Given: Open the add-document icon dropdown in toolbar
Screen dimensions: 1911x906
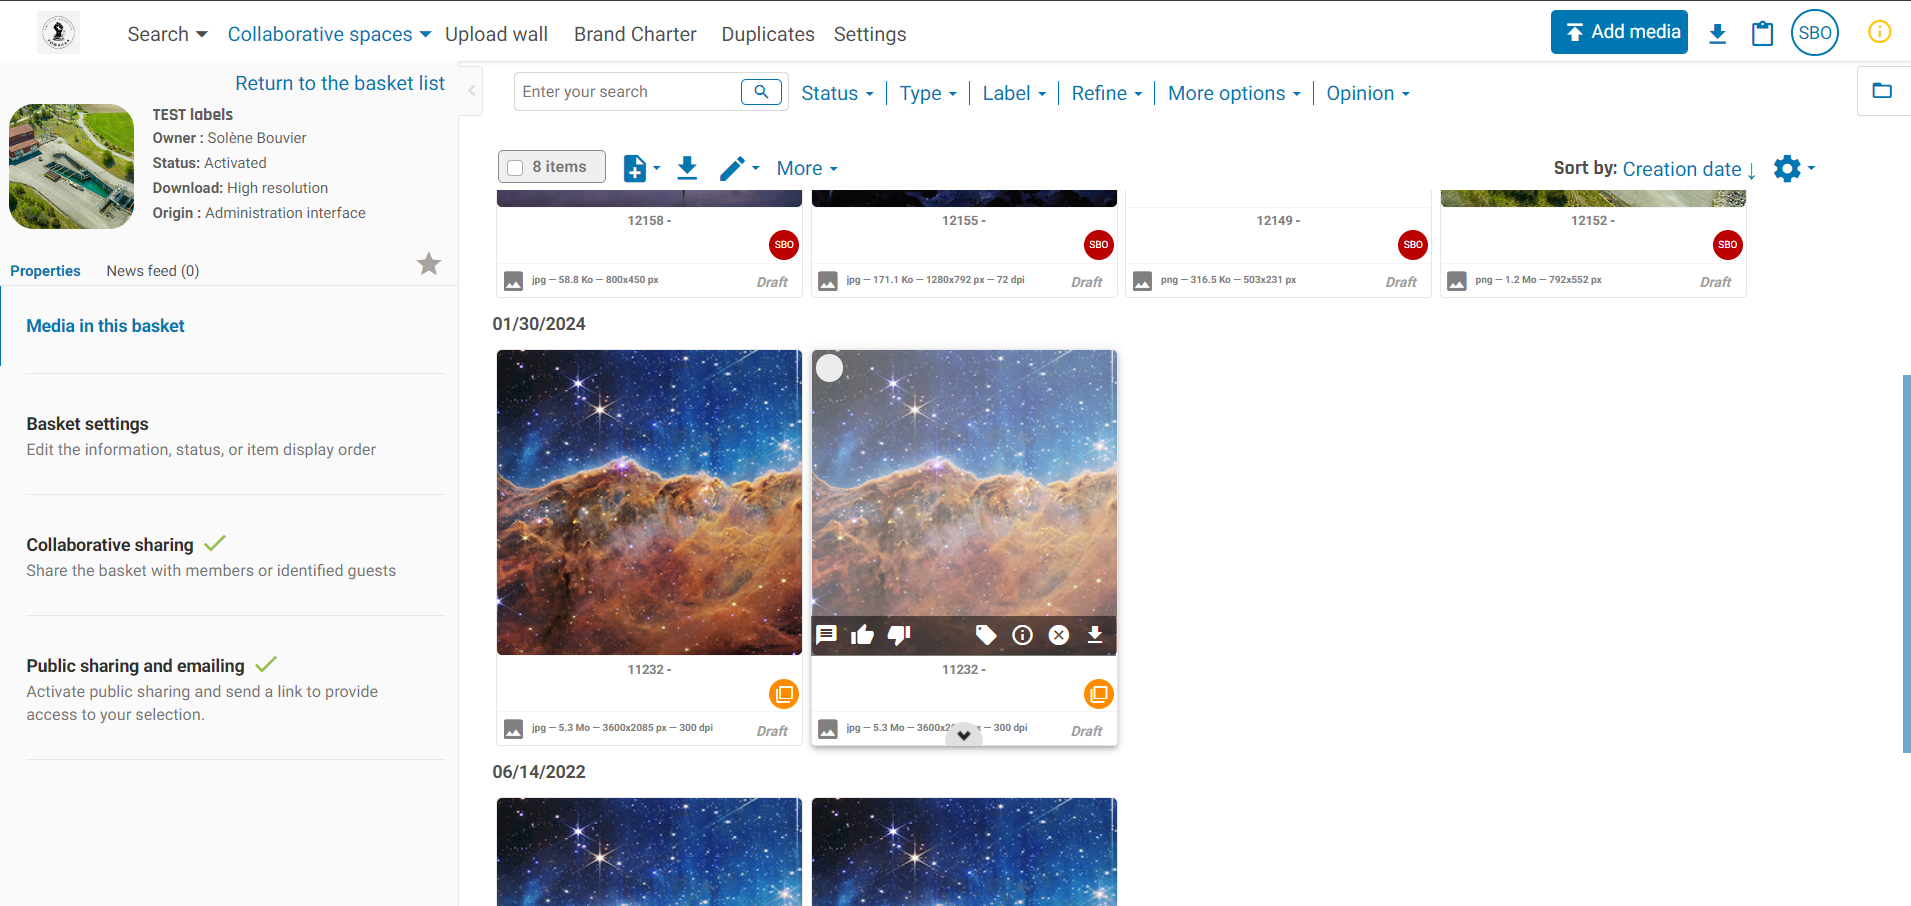Looking at the screenshot, I should click(x=641, y=168).
